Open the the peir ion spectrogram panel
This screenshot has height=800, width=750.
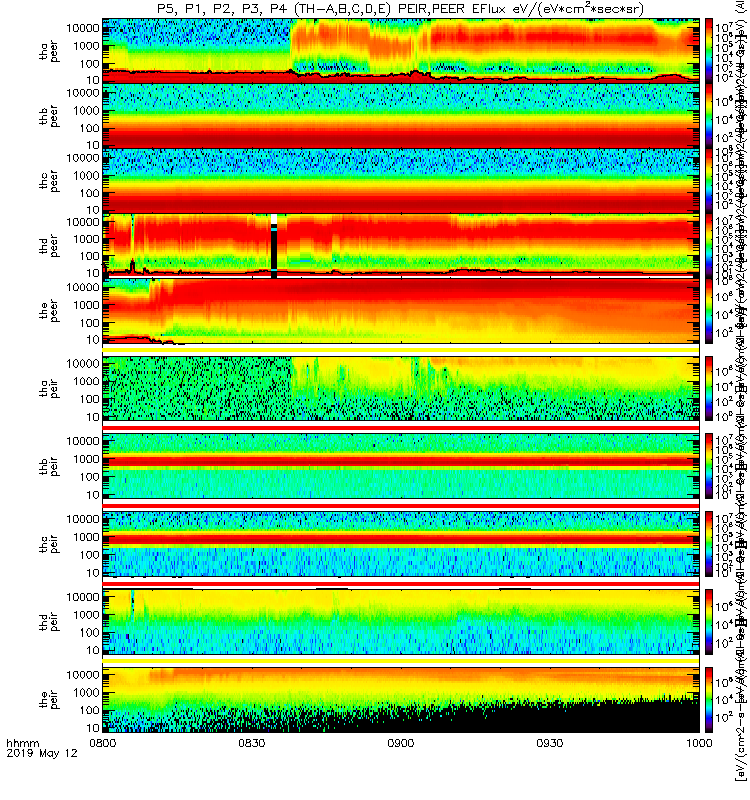[401, 699]
